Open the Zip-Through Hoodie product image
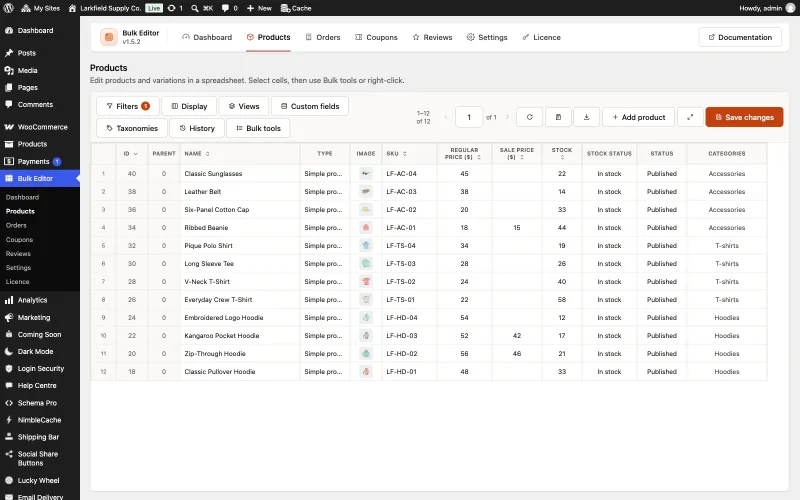The width and height of the screenshot is (800, 500). [x=366, y=354]
